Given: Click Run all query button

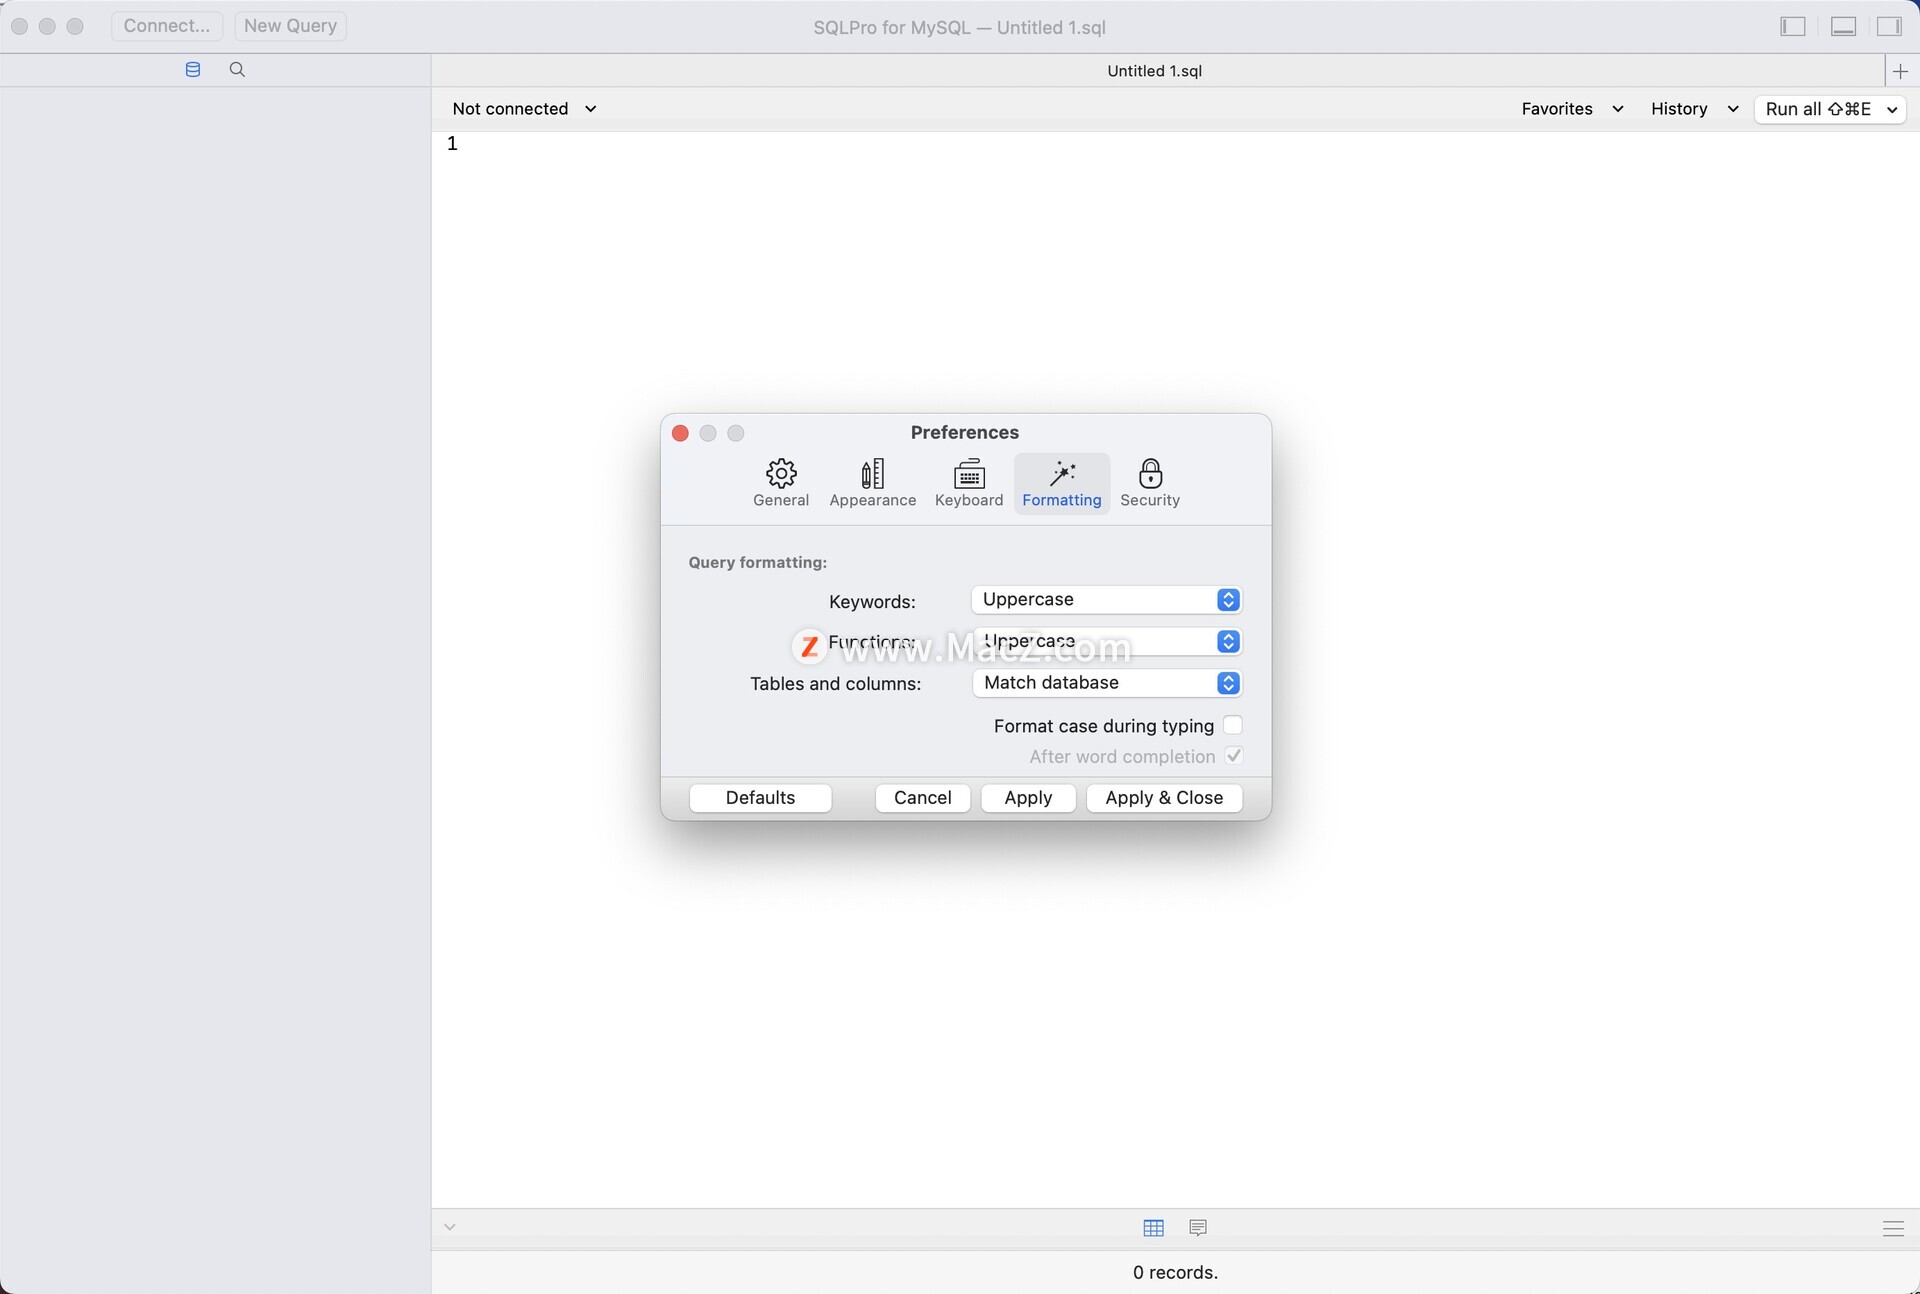Looking at the screenshot, I should tap(1817, 109).
